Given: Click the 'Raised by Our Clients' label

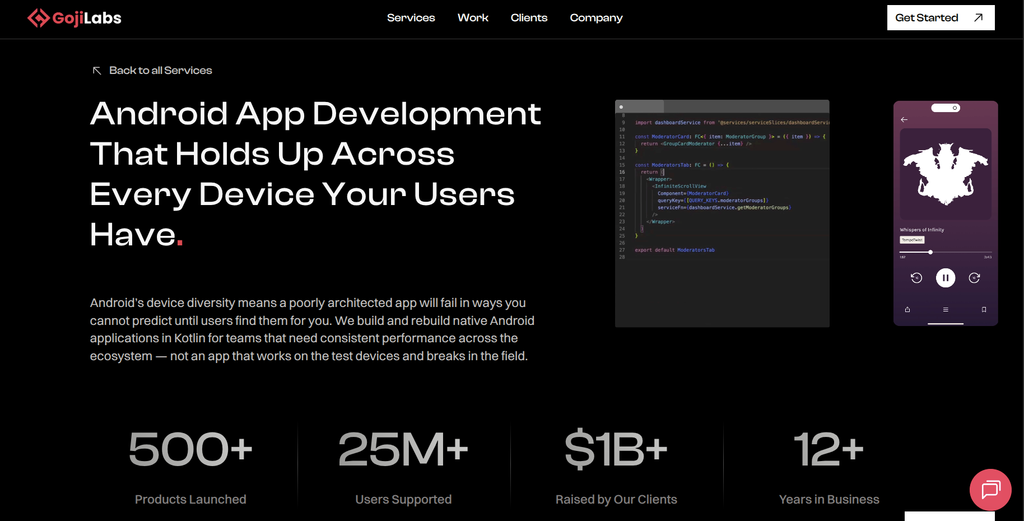Looking at the screenshot, I should coord(616,499).
